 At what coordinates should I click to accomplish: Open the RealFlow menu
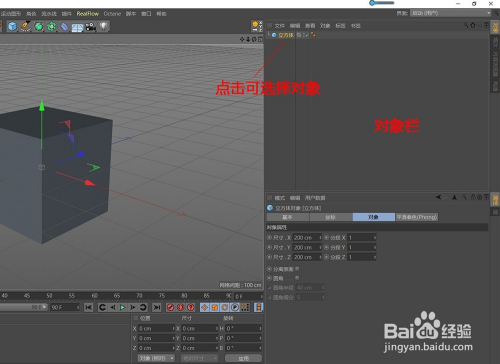coord(88,14)
